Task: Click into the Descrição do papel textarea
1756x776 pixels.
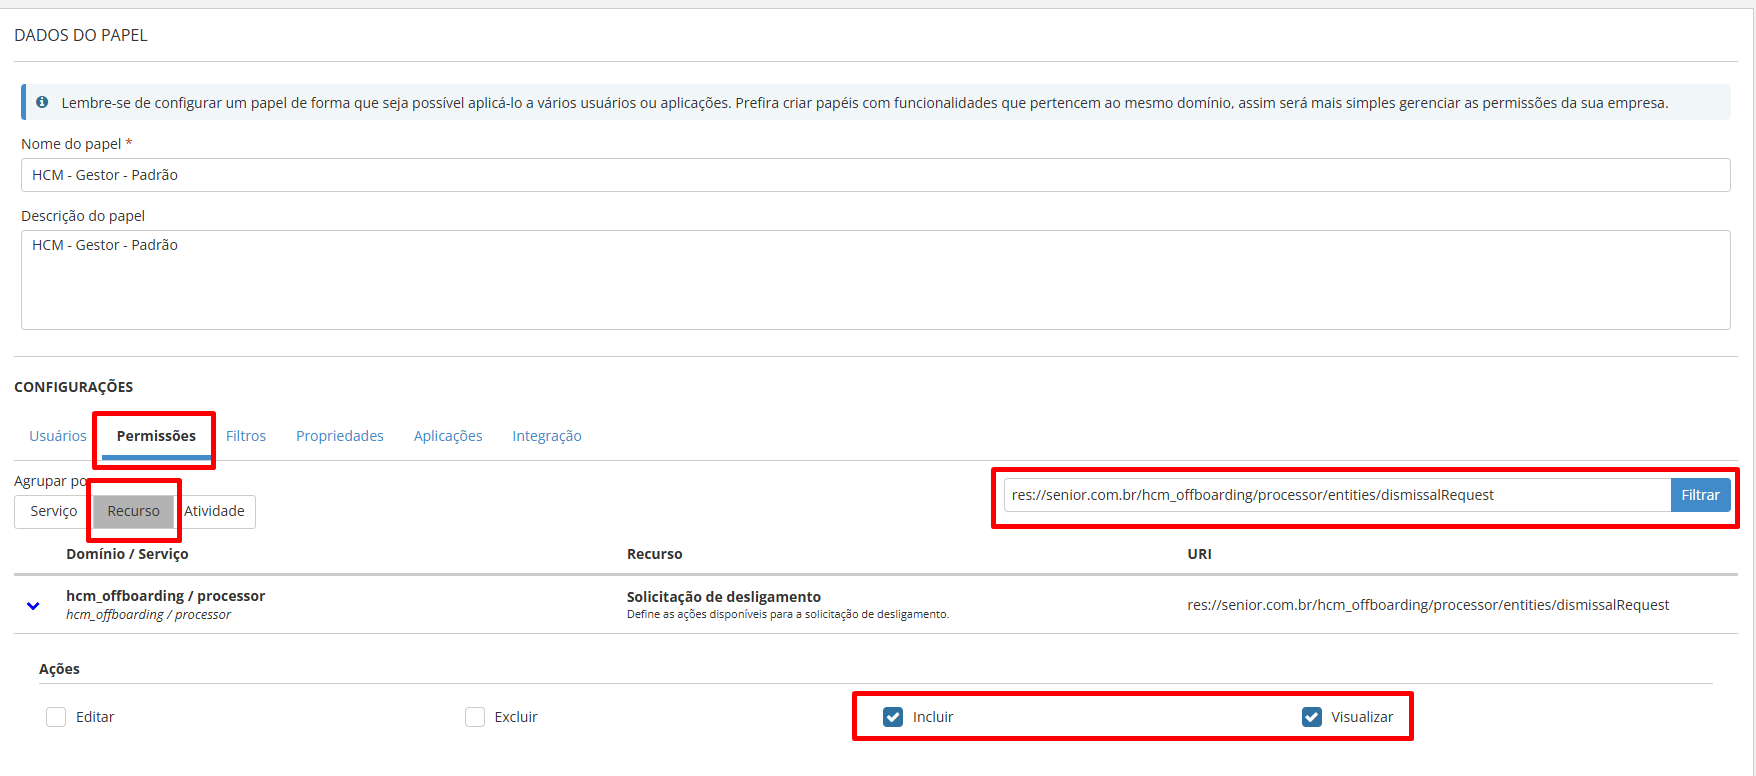Action: click(876, 280)
